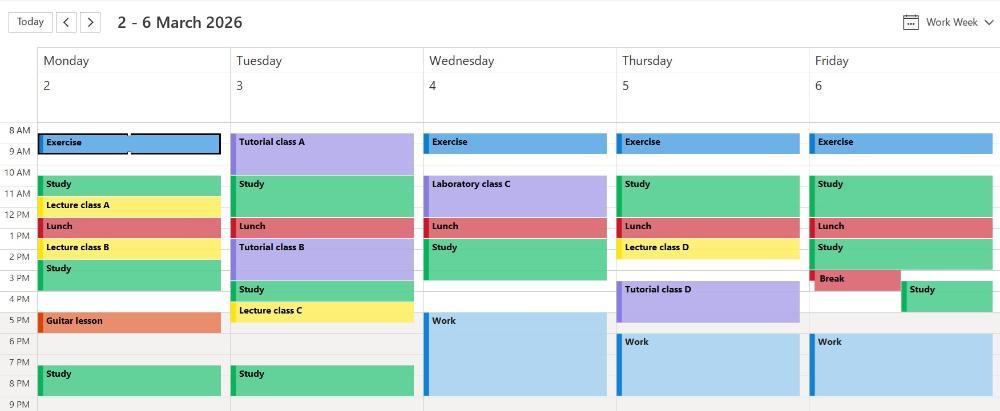Click the previous week arrow
Screen dimensions: 1000x411
pyautogui.click(x=67, y=22)
